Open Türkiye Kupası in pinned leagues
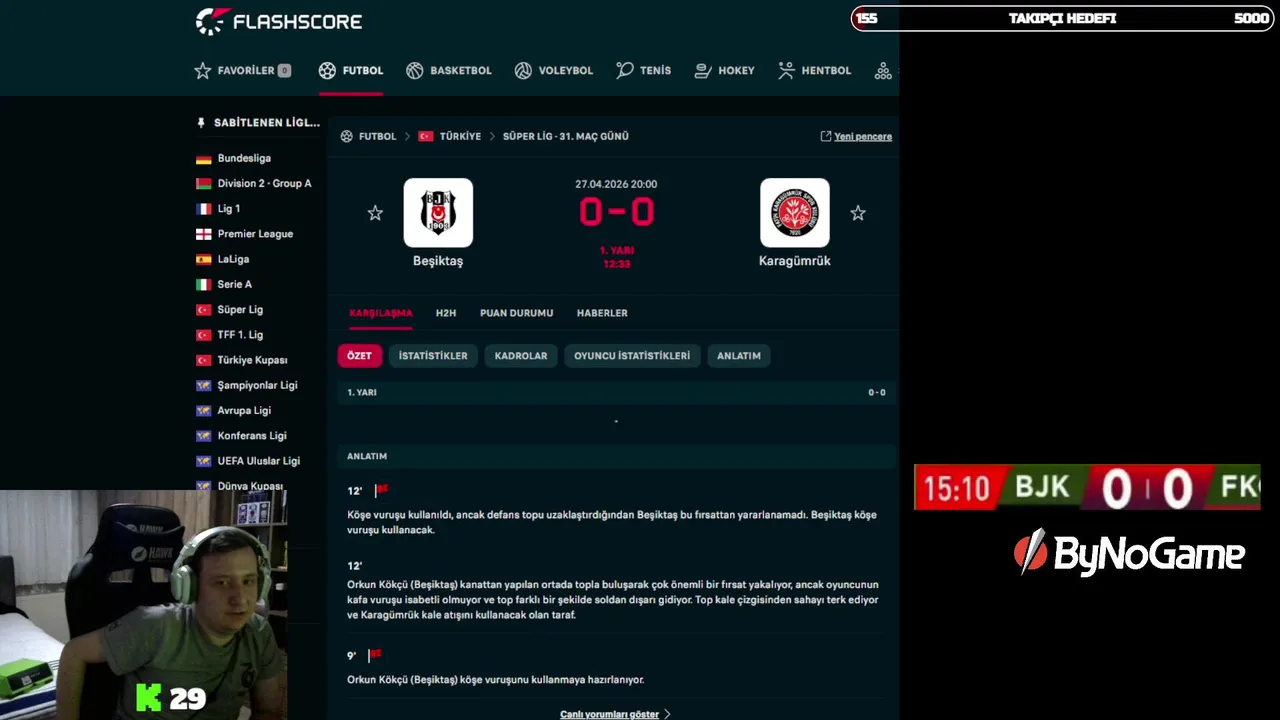The width and height of the screenshot is (1280, 720). (252, 360)
